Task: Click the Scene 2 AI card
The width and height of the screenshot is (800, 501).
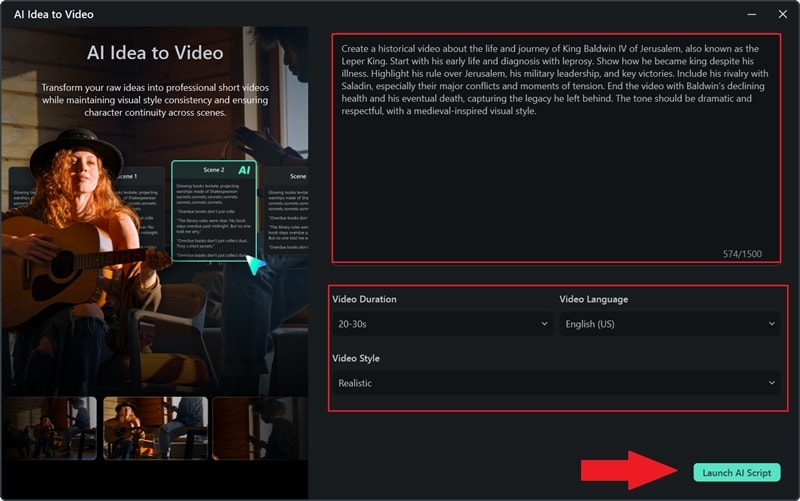Action: (x=214, y=211)
